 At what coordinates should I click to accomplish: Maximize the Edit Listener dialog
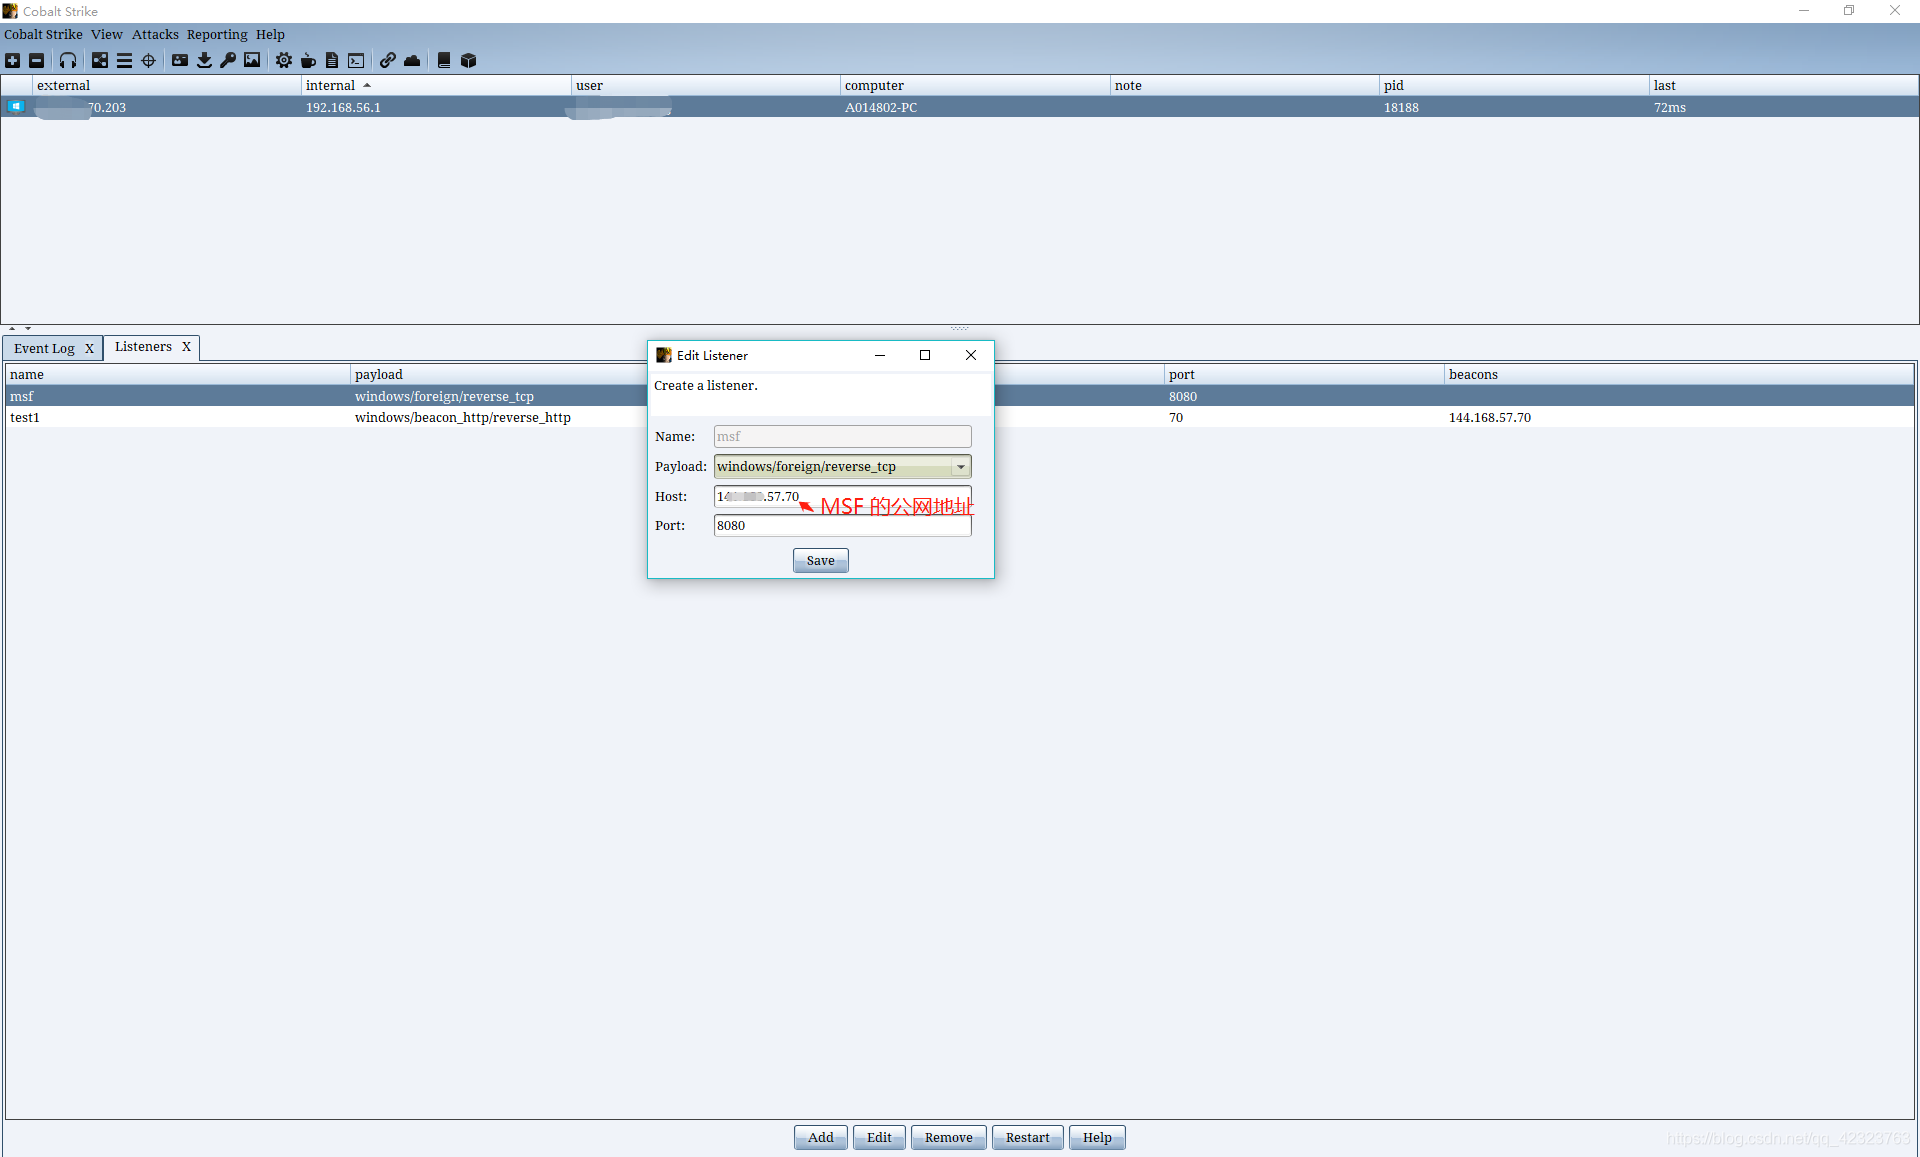(x=925, y=355)
